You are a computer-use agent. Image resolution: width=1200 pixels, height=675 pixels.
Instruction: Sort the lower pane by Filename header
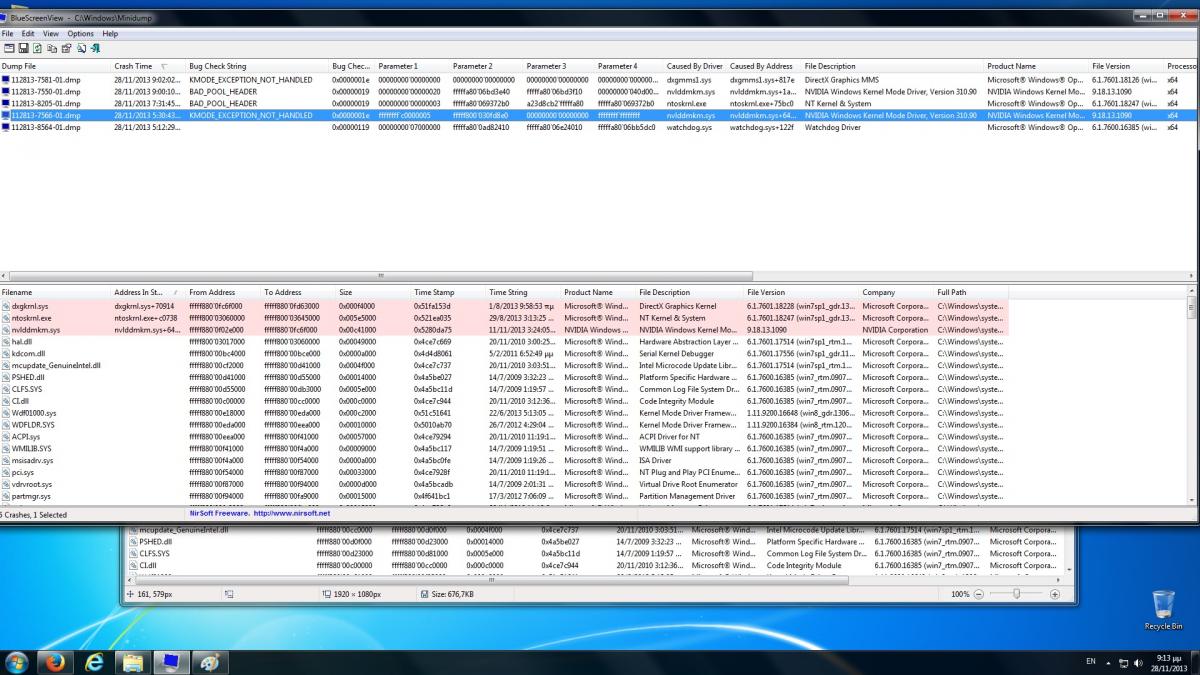click(56, 293)
